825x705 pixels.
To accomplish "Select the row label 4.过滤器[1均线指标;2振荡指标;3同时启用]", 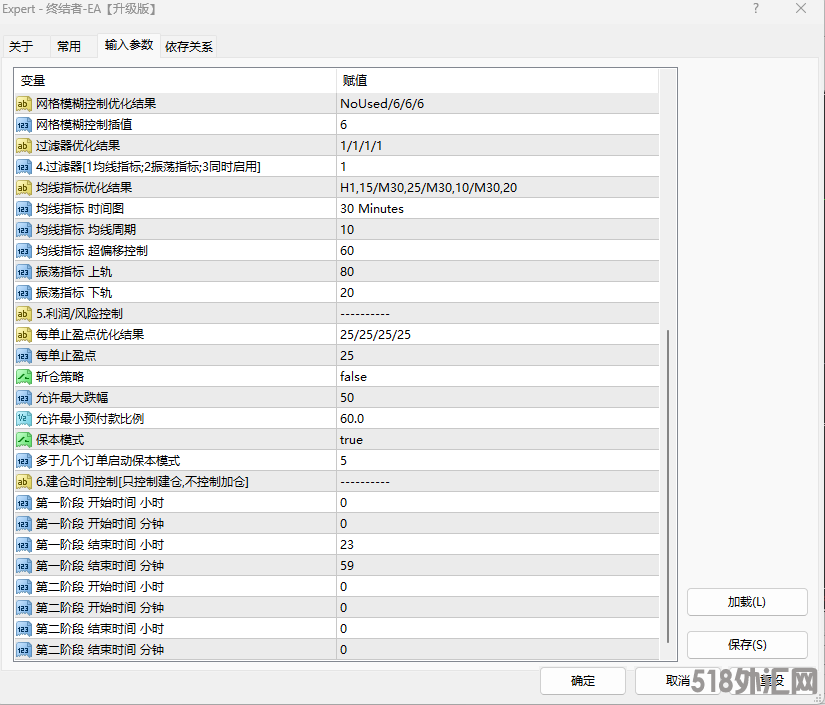I will [x=148, y=167].
